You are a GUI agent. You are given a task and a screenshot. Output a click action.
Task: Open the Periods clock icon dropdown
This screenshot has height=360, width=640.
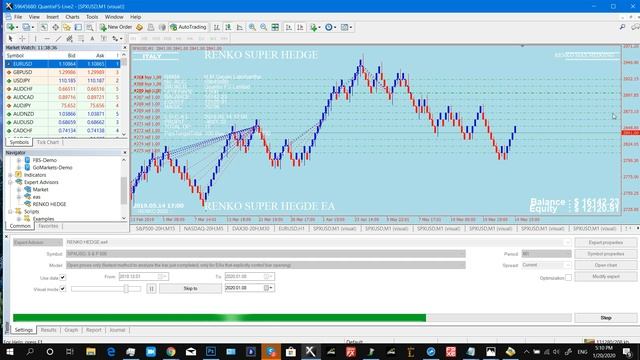(x=330, y=27)
